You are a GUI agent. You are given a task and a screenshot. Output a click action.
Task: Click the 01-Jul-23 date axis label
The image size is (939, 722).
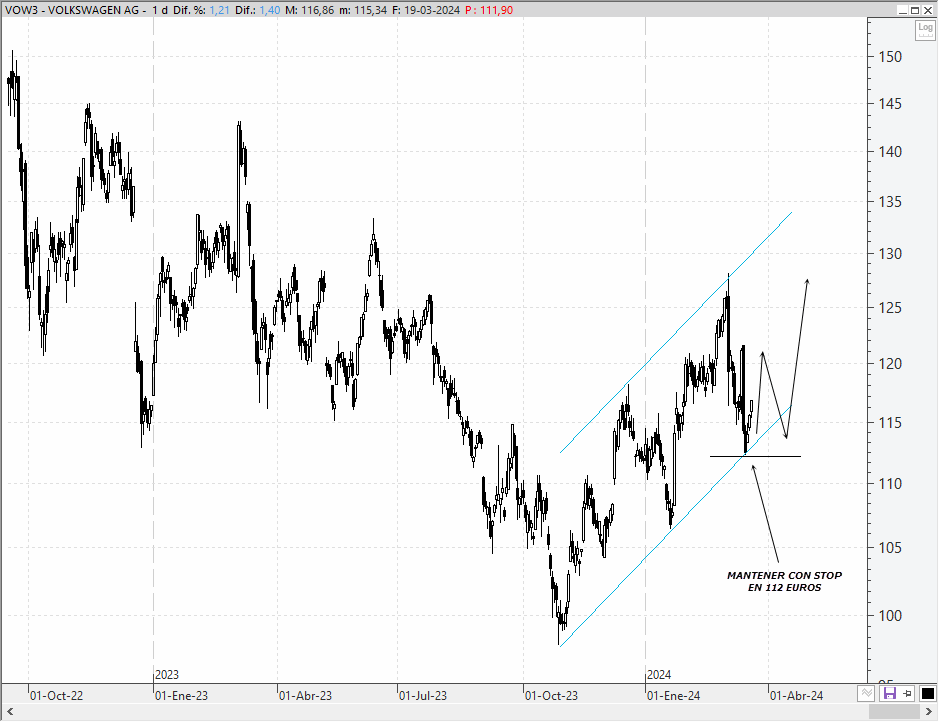423,696
